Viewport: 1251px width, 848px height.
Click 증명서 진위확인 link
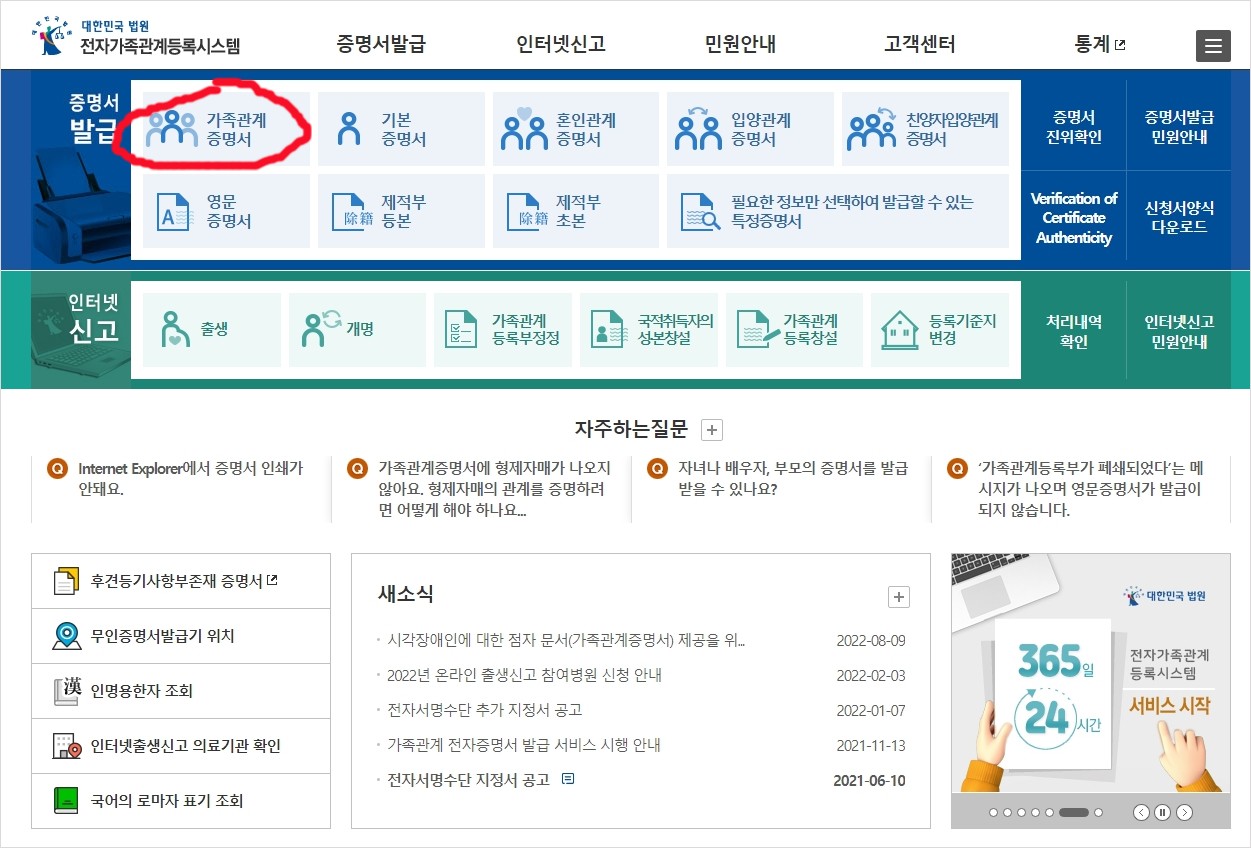click(x=1074, y=128)
